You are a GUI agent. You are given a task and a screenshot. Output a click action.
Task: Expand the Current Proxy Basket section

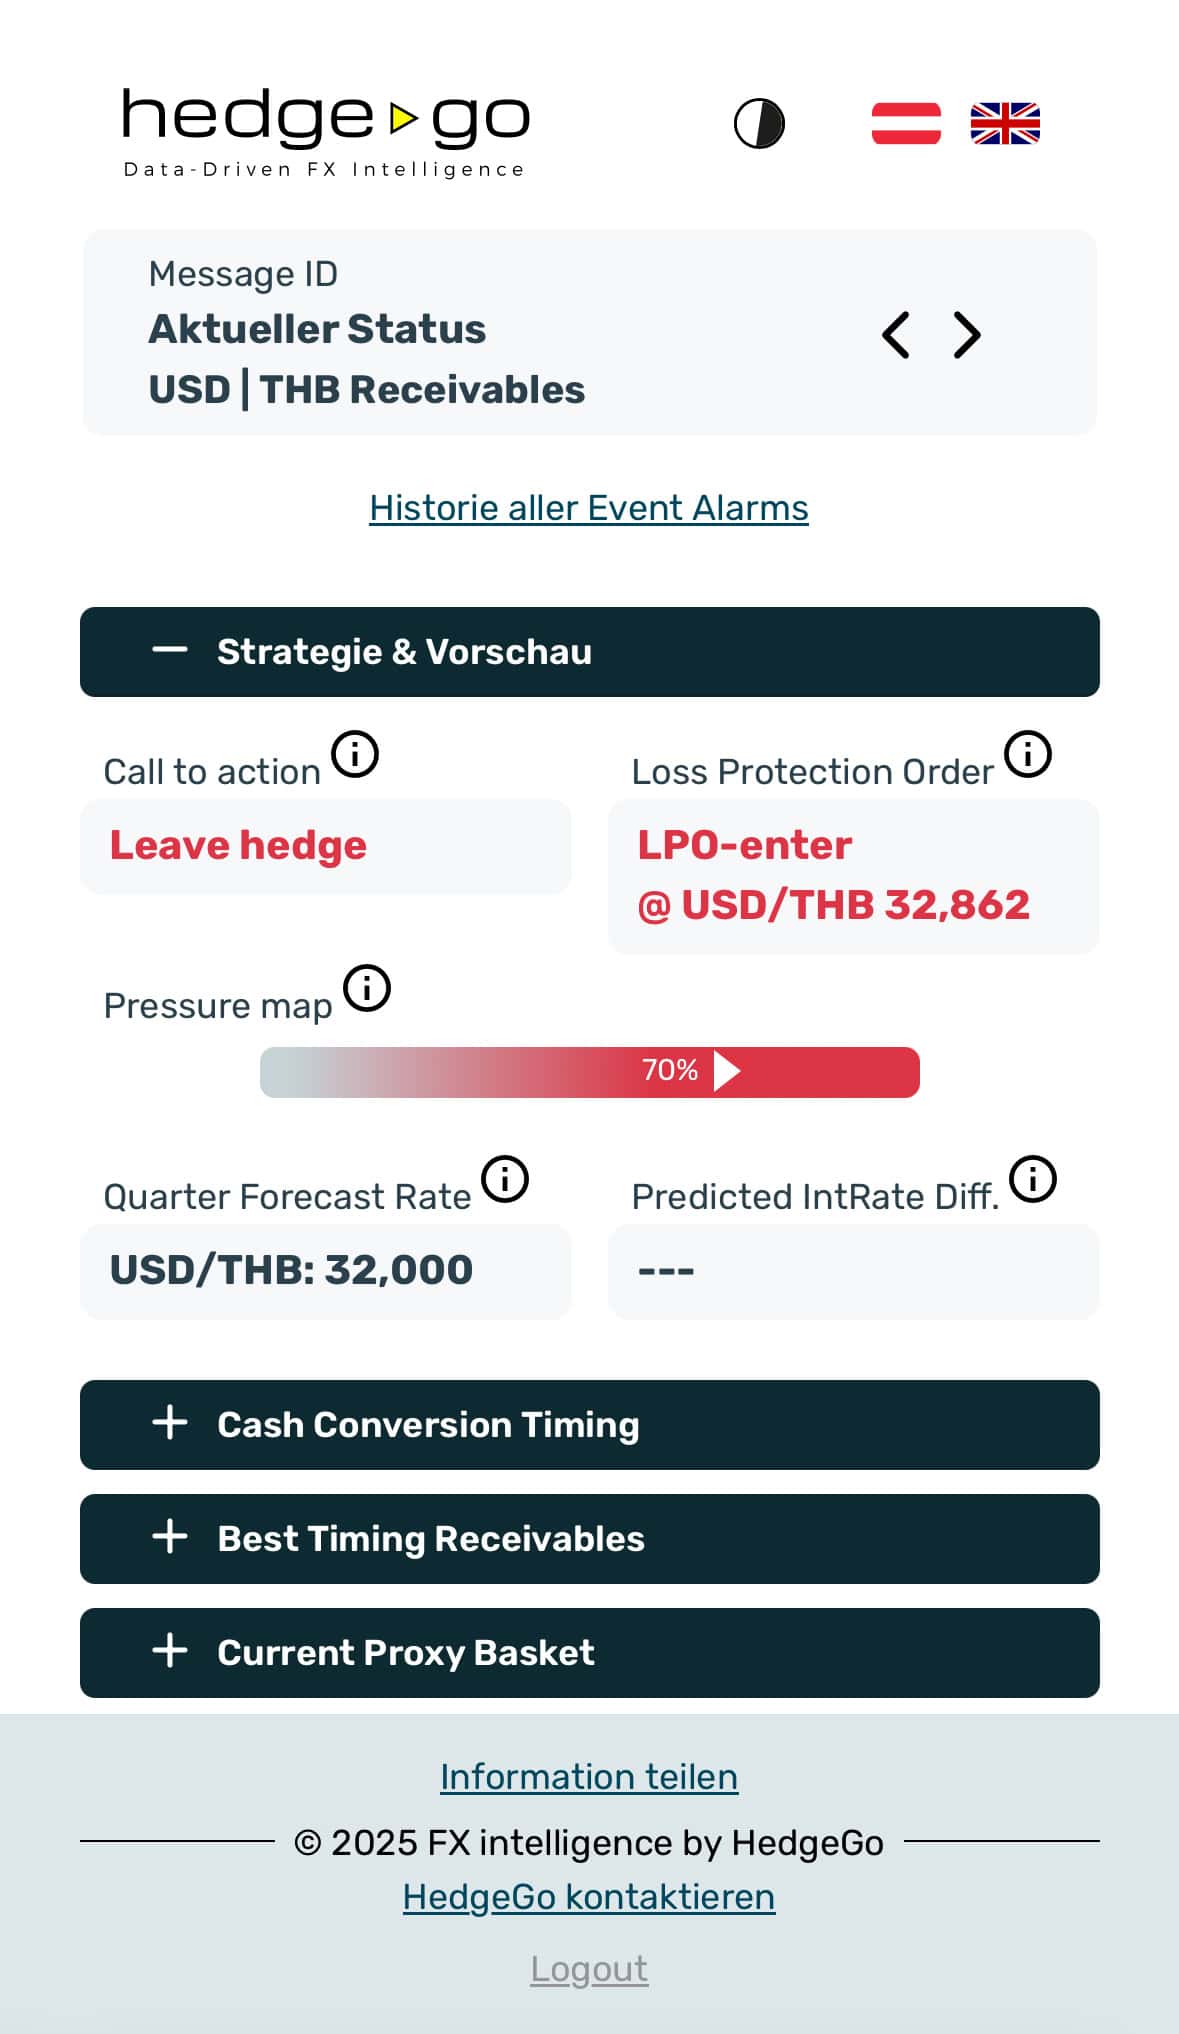tap(589, 1653)
